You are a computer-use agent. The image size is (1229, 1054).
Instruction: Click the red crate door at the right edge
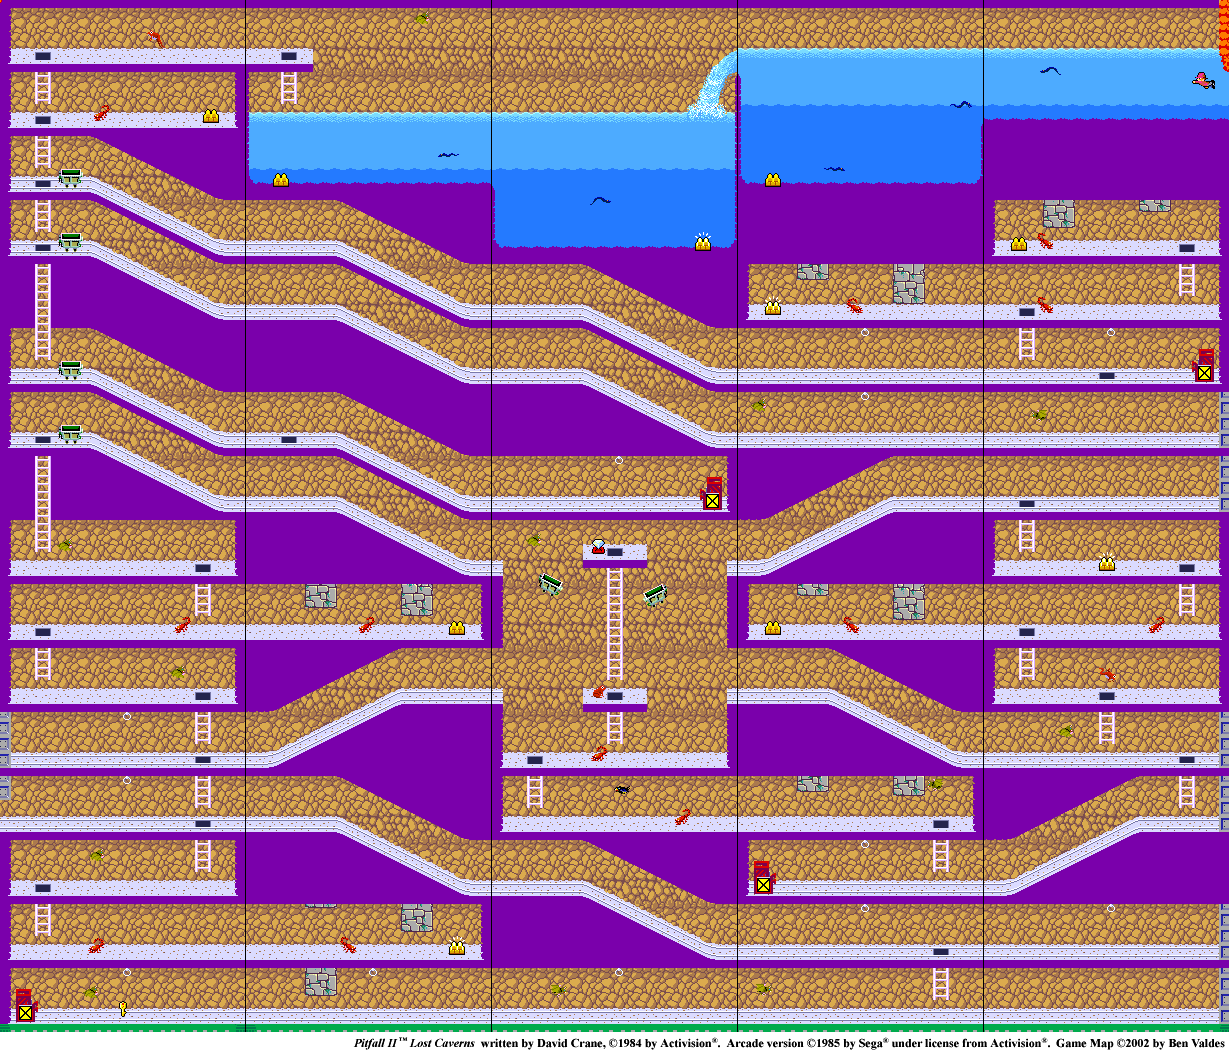click(1205, 365)
